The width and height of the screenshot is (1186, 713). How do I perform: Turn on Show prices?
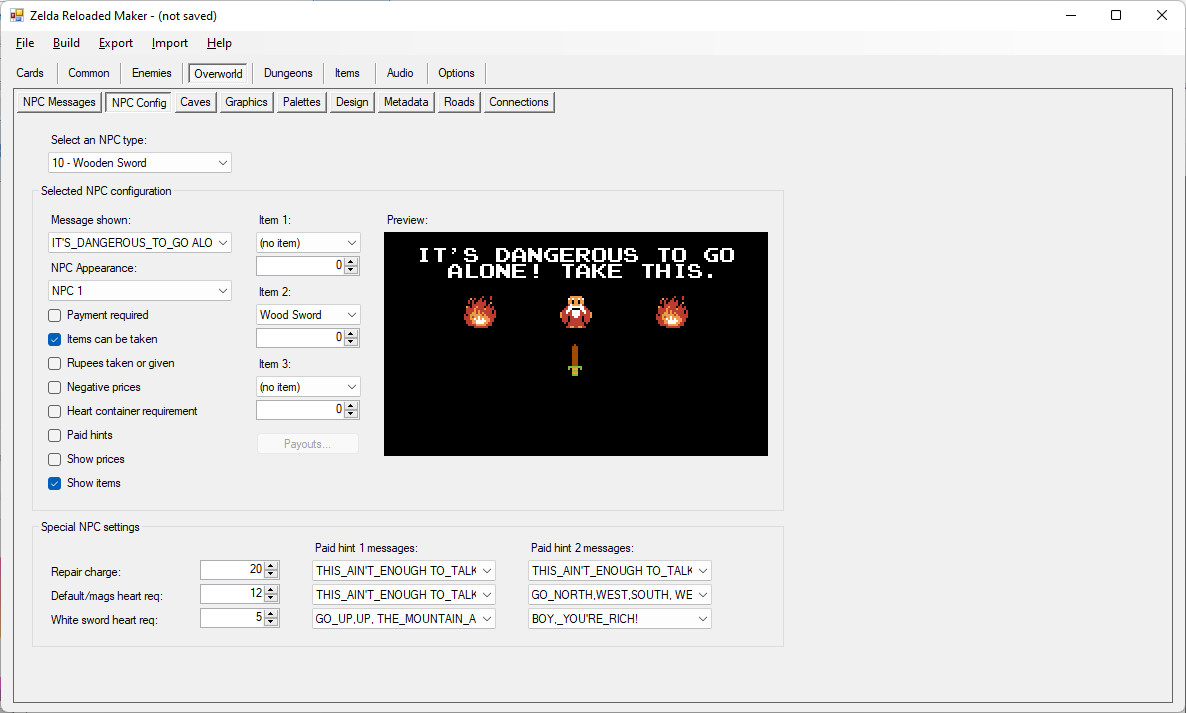[x=54, y=460]
